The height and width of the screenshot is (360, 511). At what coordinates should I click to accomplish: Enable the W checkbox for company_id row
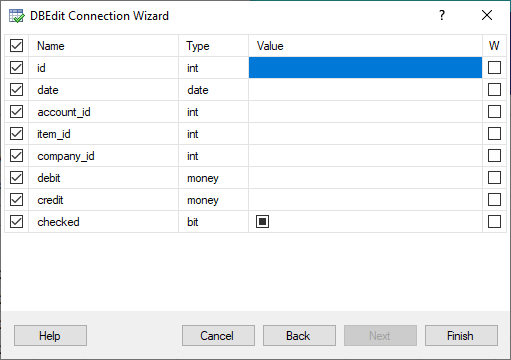point(494,156)
